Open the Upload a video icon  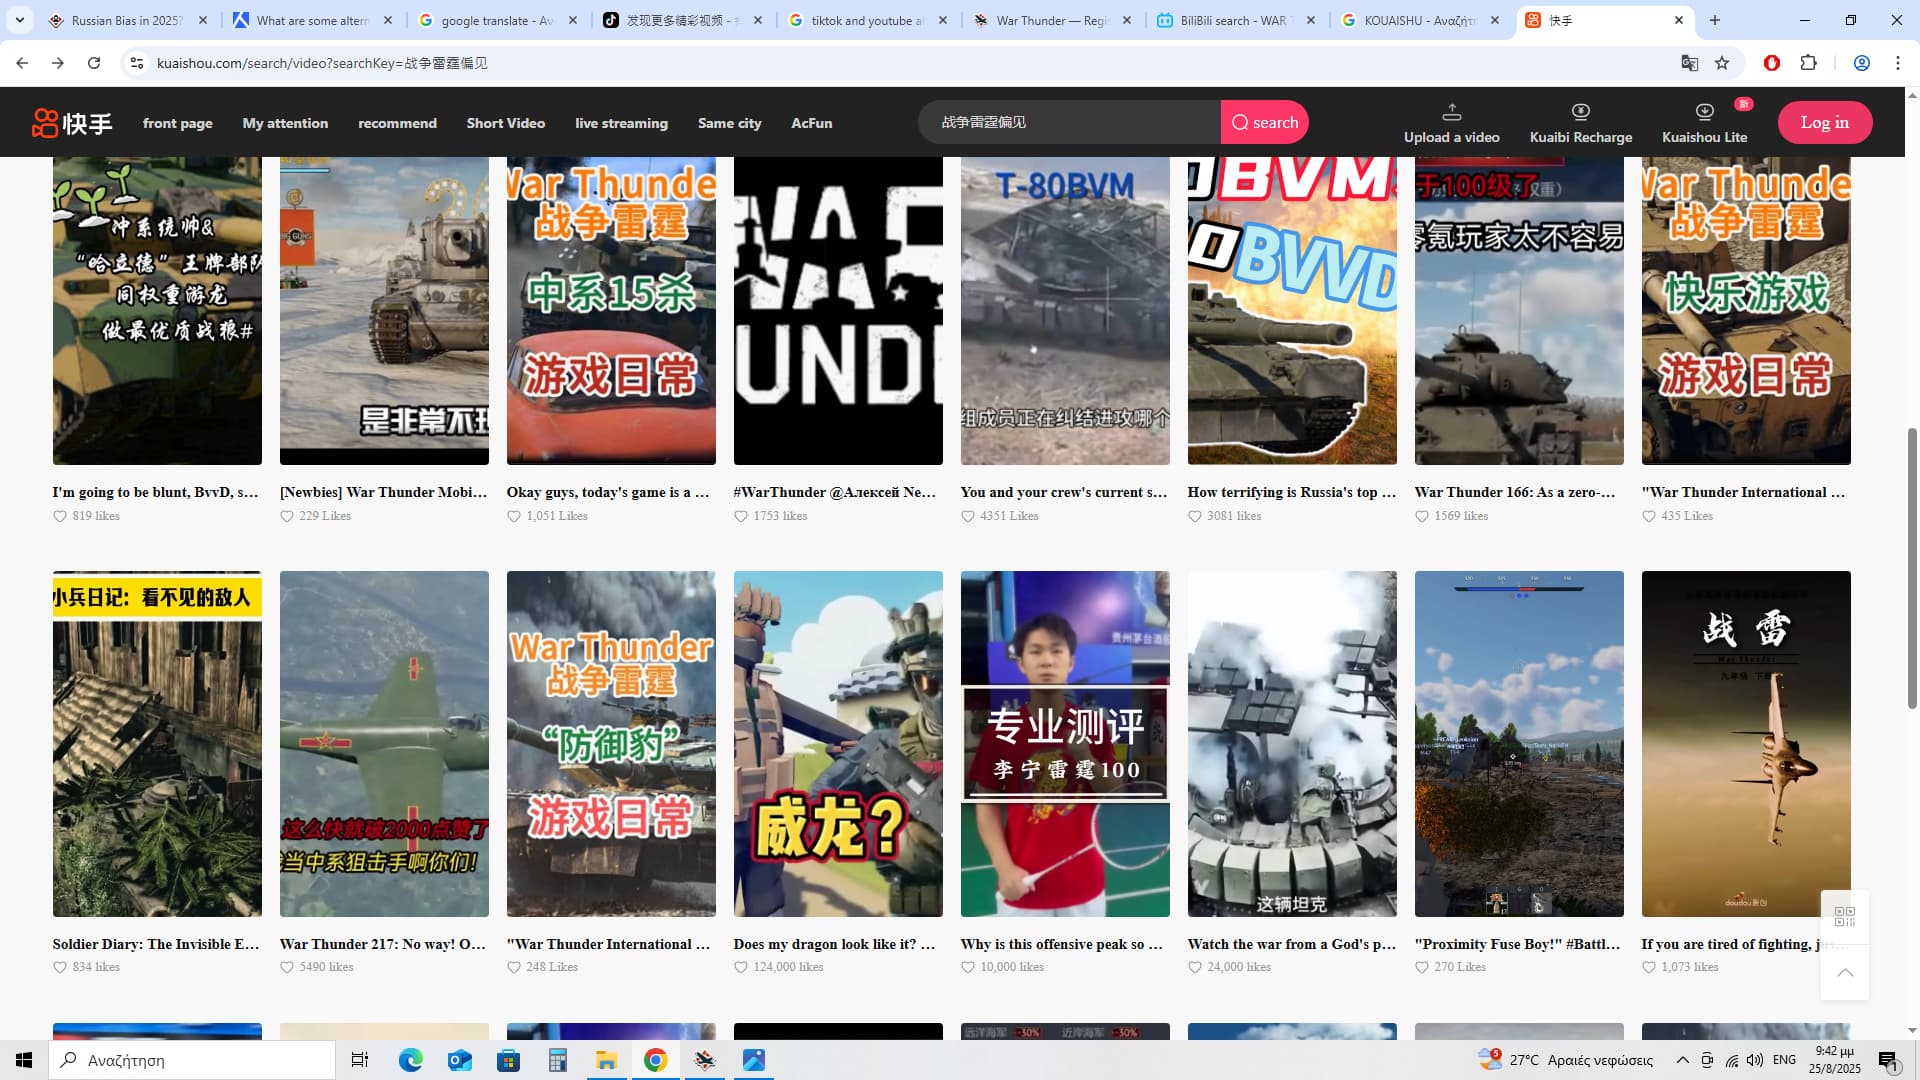click(1451, 111)
